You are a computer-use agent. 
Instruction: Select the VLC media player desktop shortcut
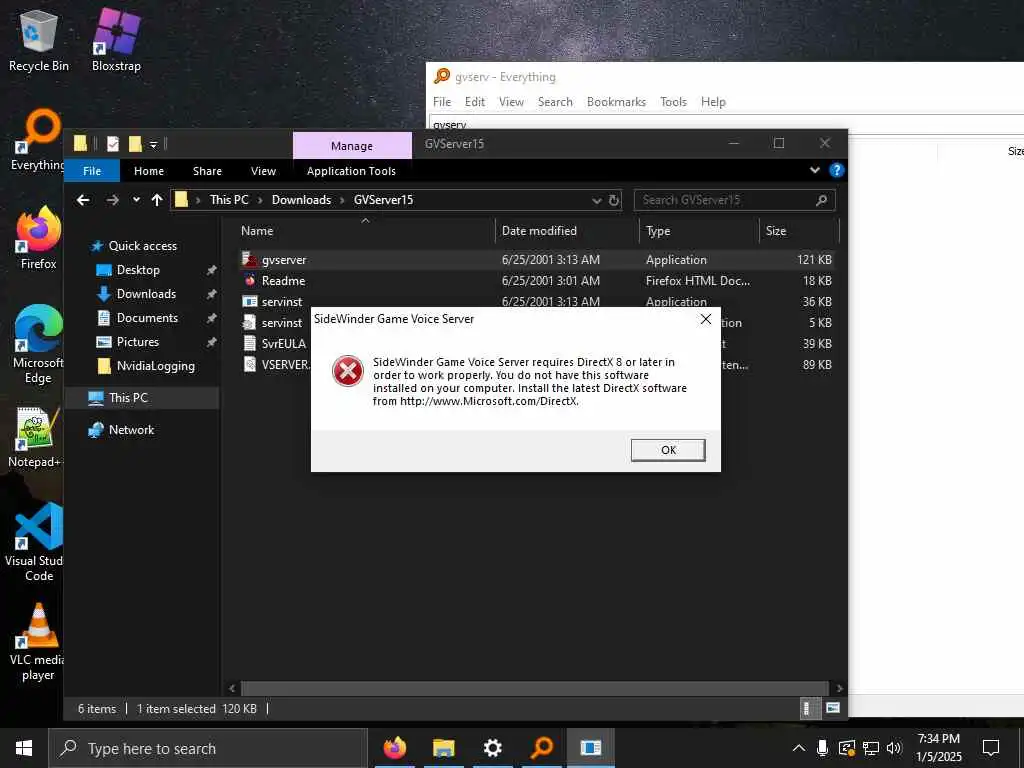[37, 642]
